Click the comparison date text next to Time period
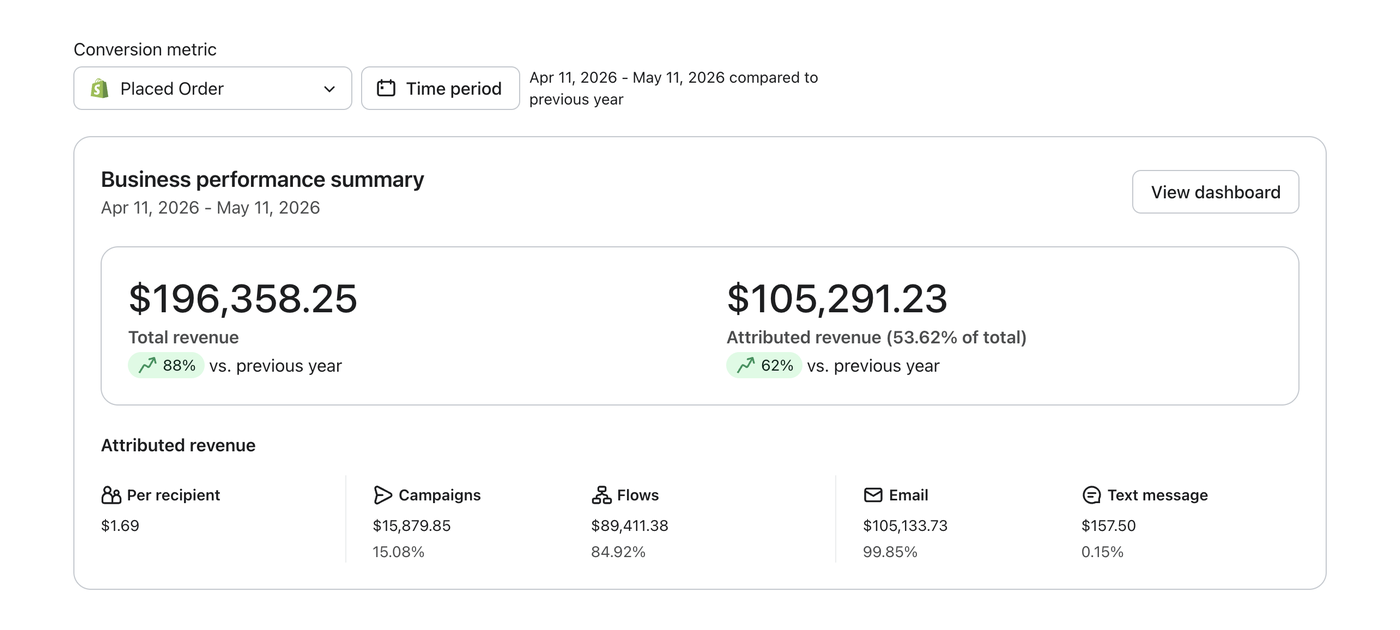The width and height of the screenshot is (1400, 630). click(673, 88)
